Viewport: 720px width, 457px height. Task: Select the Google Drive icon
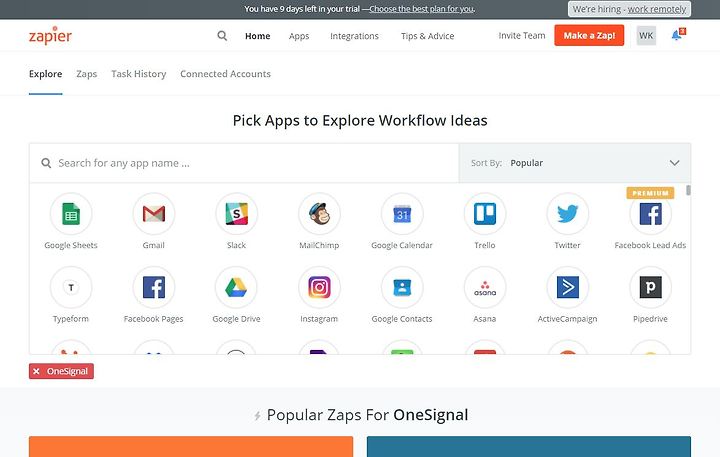click(x=236, y=287)
